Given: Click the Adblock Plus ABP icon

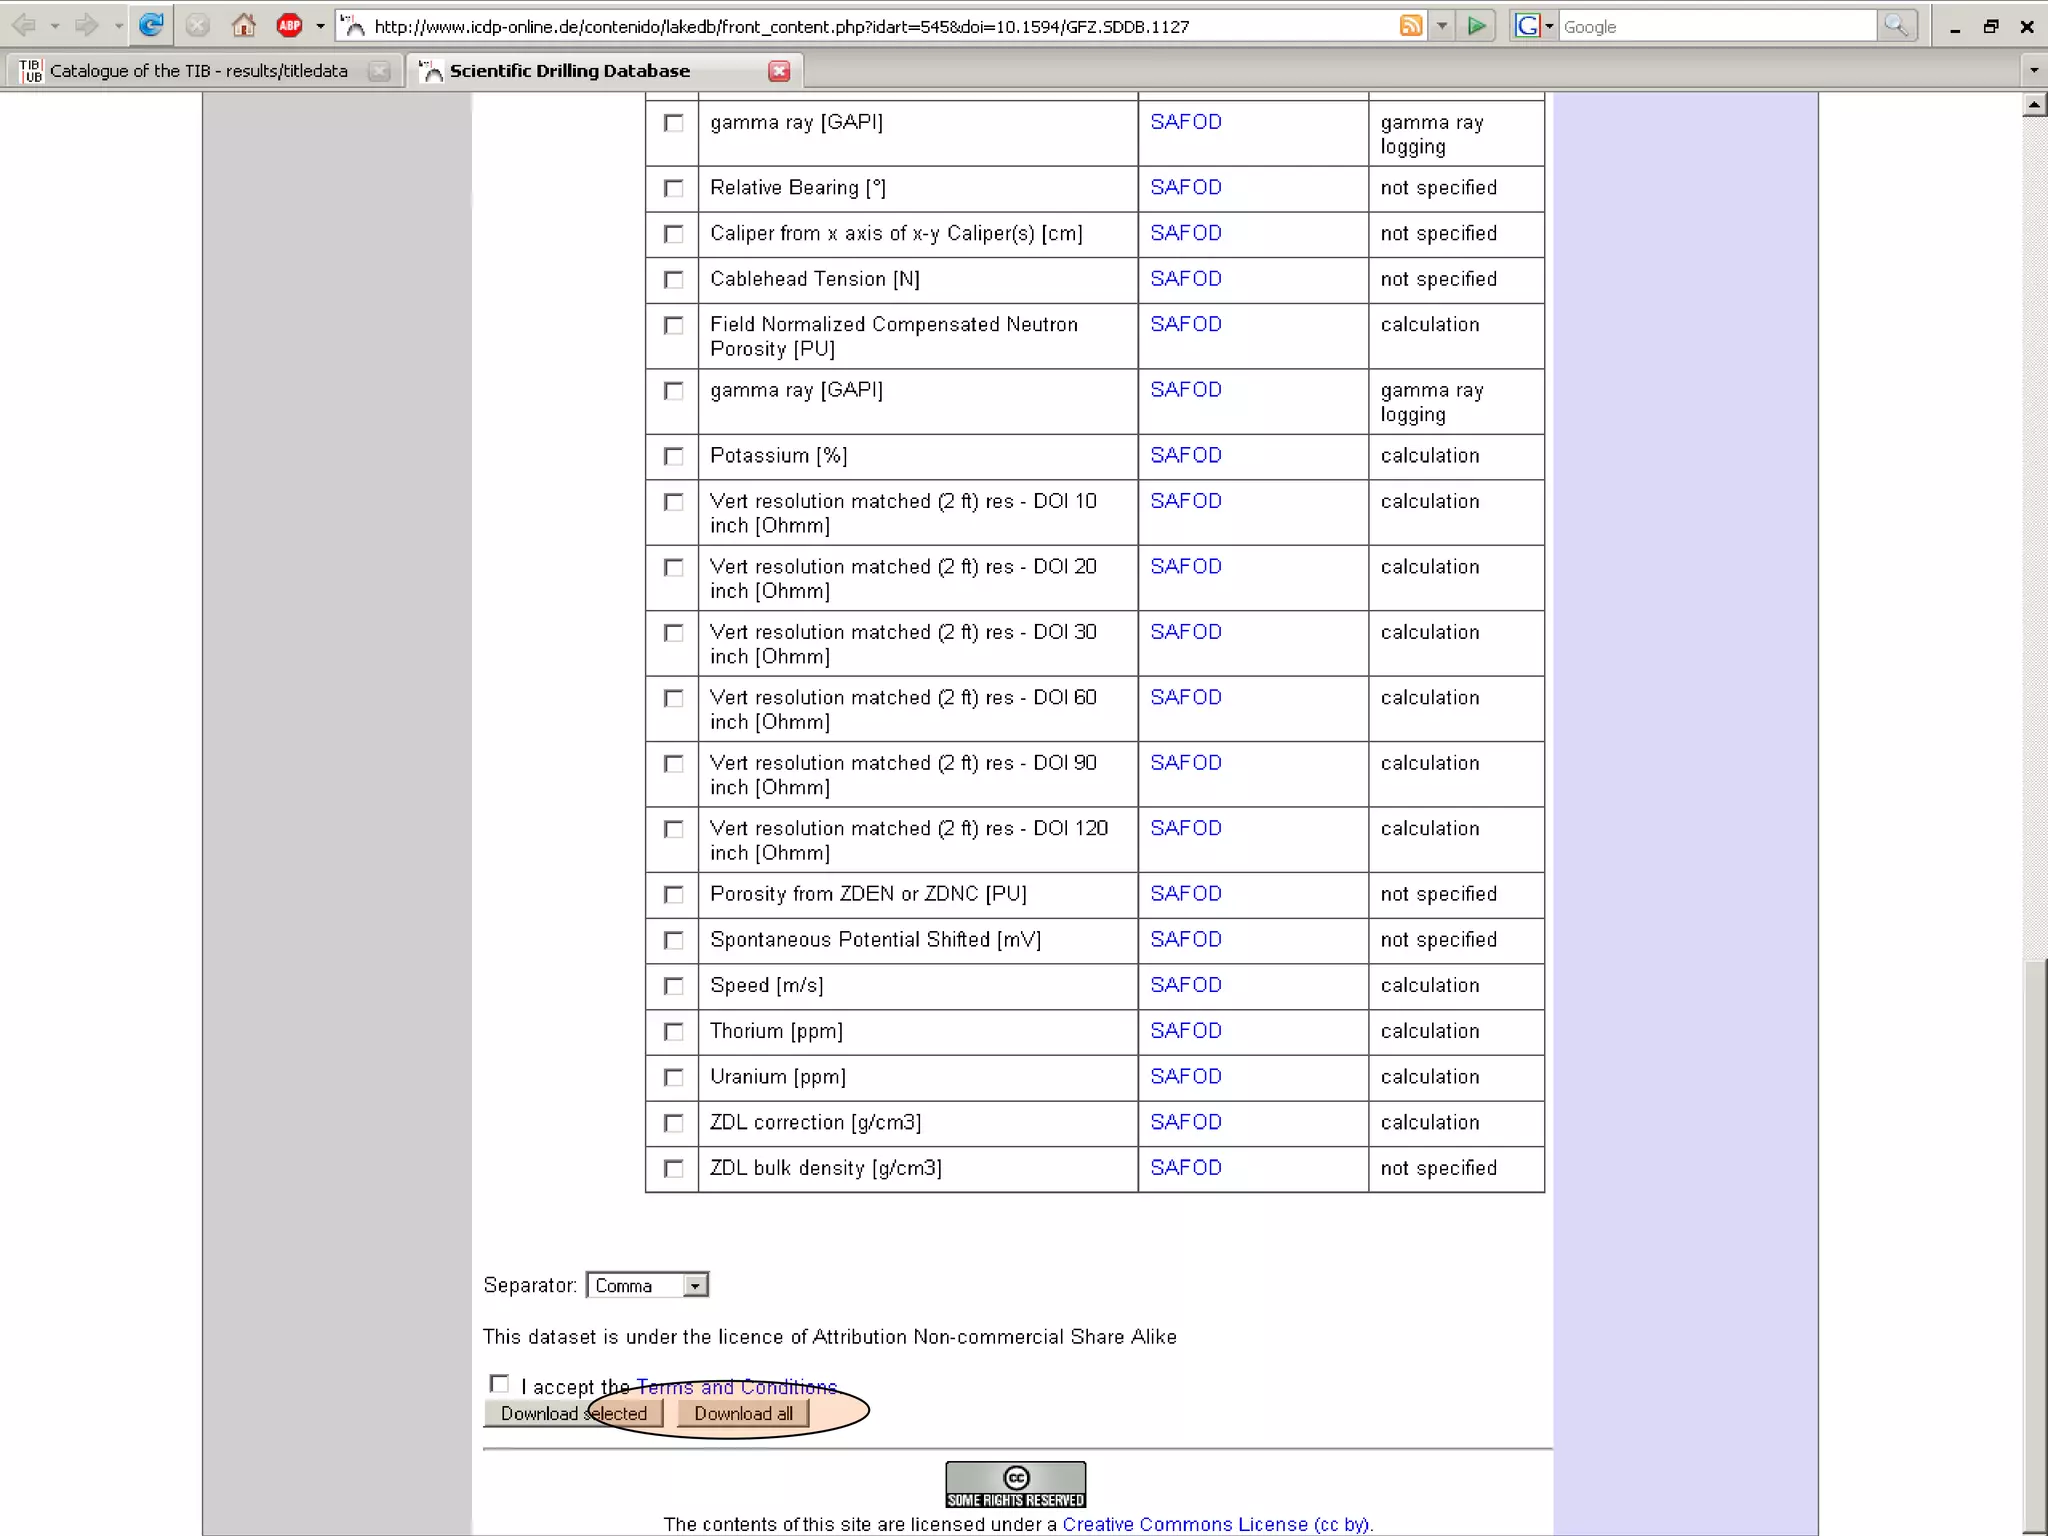Looking at the screenshot, I should point(289,26).
